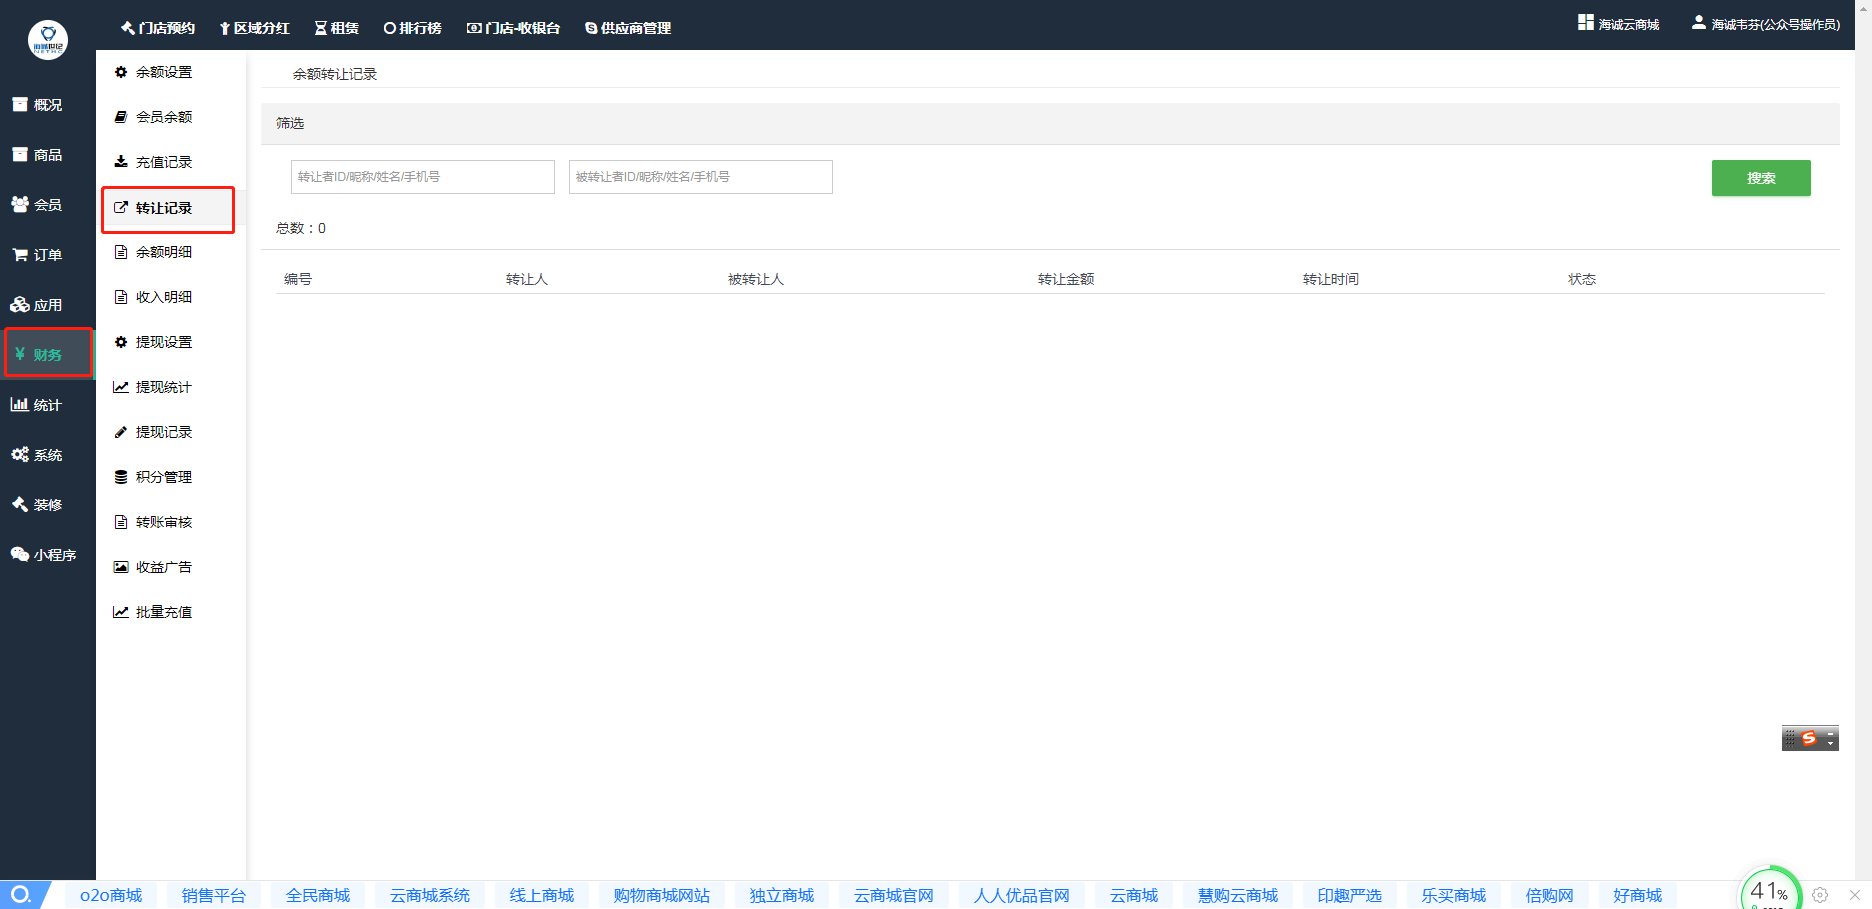Click the 小程序 WeChat icon
Screen dimensions: 1872x909
tap(20, 554)
